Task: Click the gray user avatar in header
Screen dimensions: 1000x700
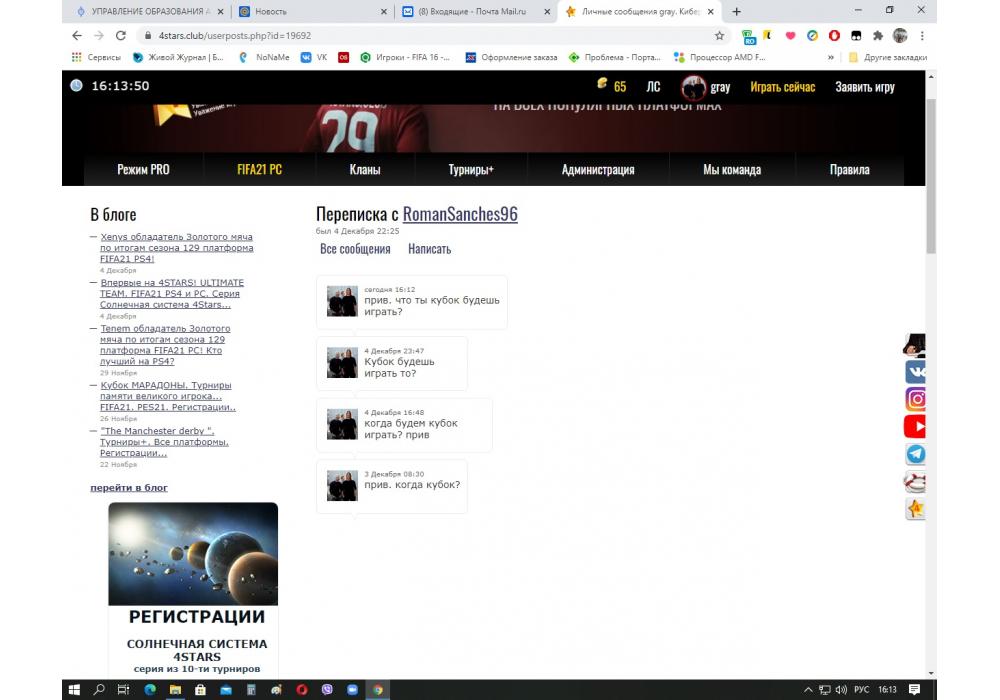Action: click(x=693, y=87)
